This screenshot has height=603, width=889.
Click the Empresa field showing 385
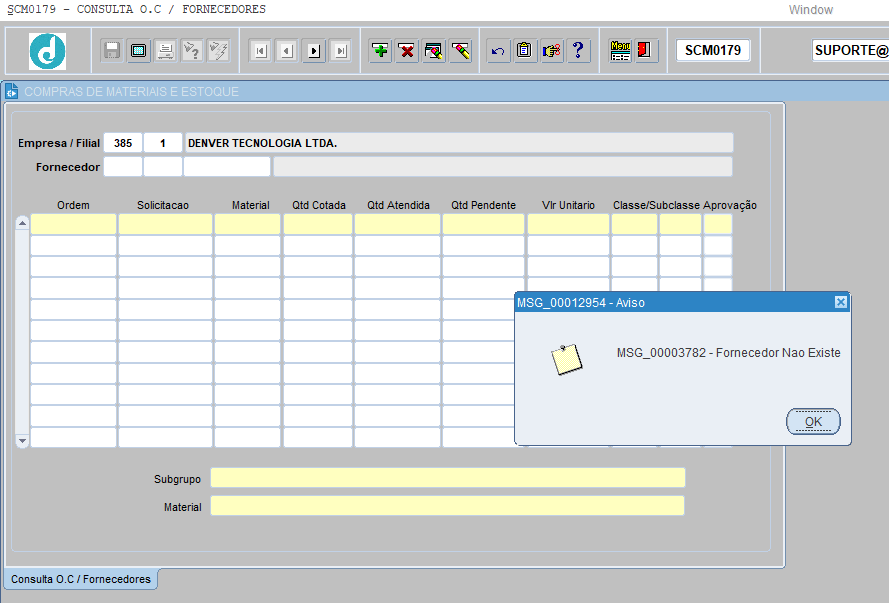coord(123,143)
